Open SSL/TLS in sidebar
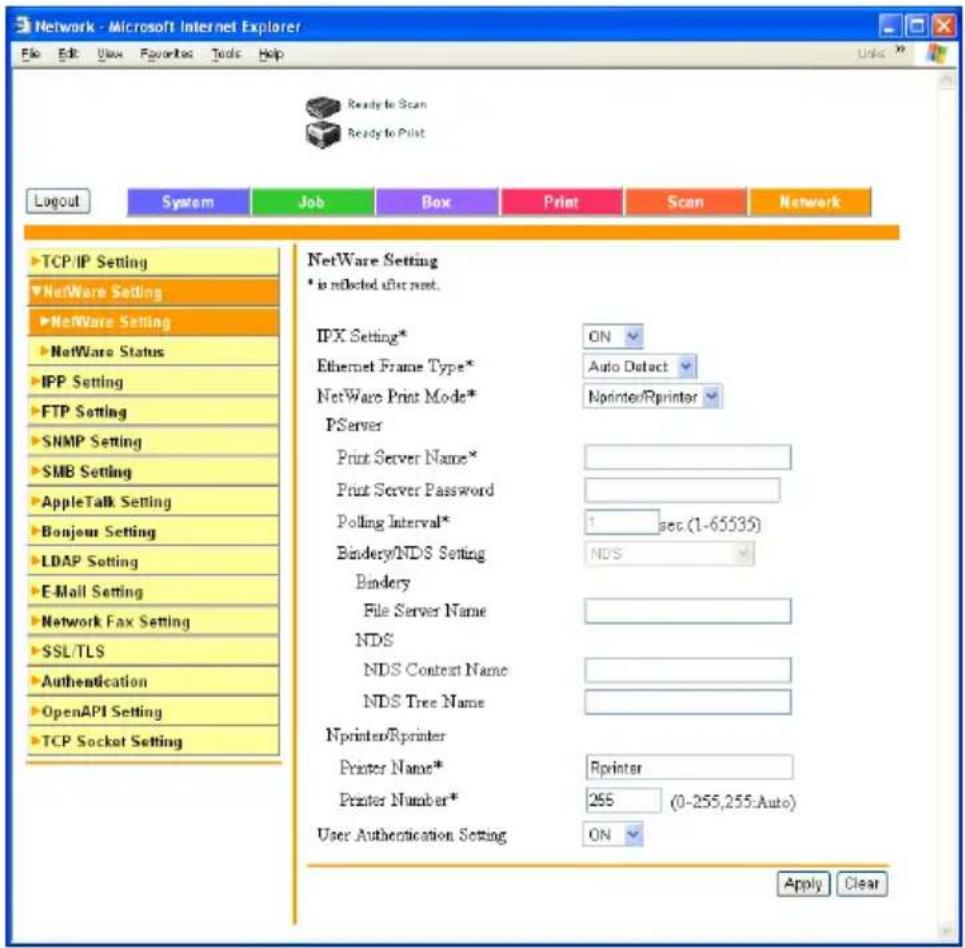This screenshot has height=948, width=965. click(x=153, y=651)
